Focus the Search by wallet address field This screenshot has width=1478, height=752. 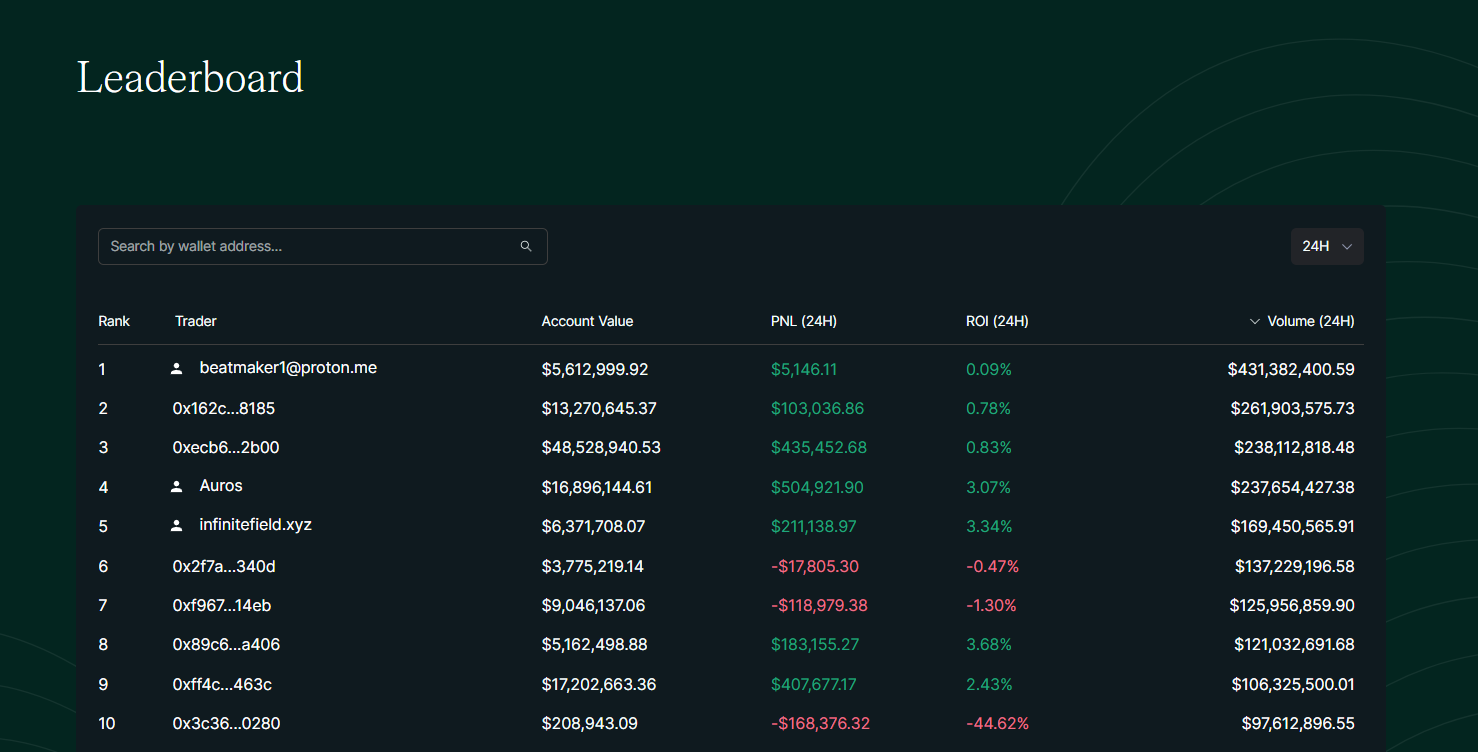[322, 246]
